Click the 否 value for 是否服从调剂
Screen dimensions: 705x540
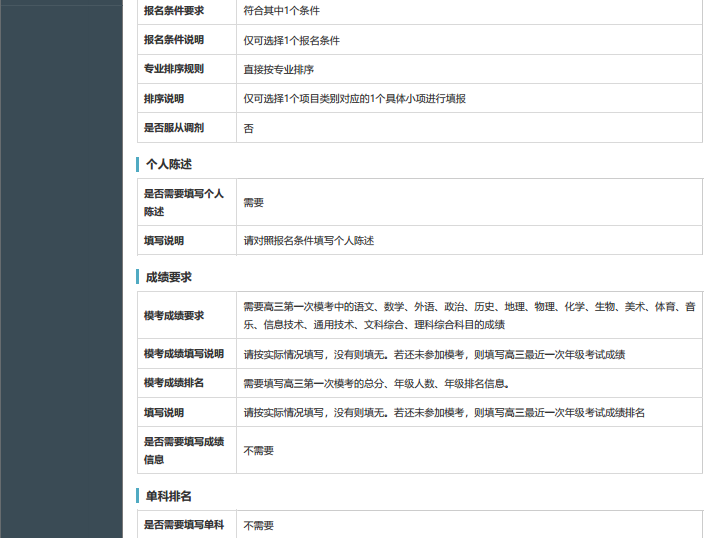pos(249,128)
